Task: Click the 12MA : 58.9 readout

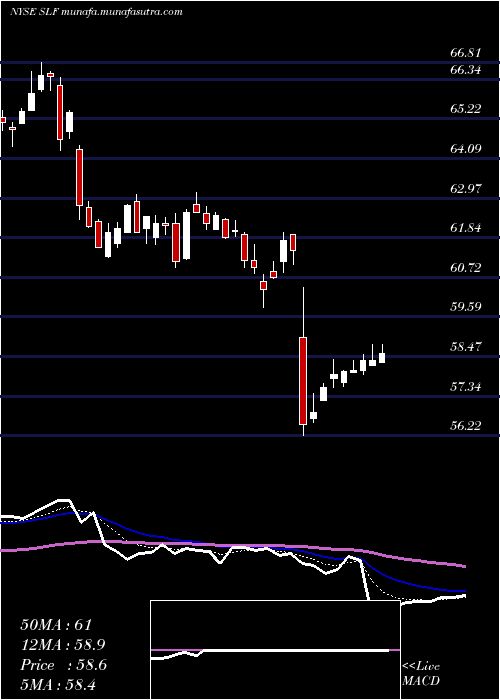Action: [x=63, y=645]
